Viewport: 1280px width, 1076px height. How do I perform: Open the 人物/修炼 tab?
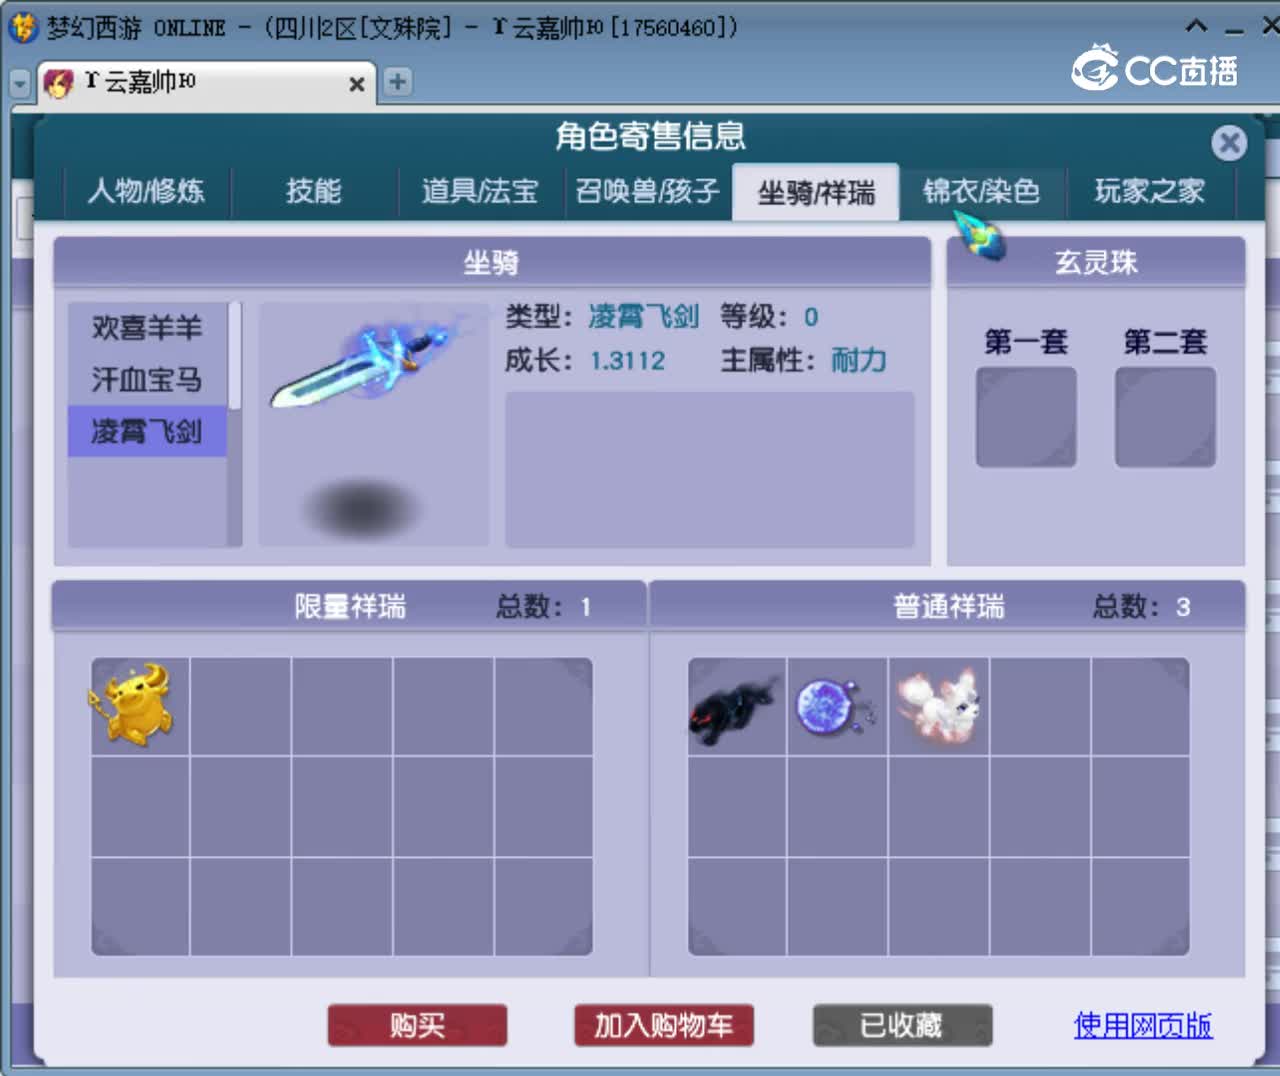pyautogui.click(x=146, y=191)
